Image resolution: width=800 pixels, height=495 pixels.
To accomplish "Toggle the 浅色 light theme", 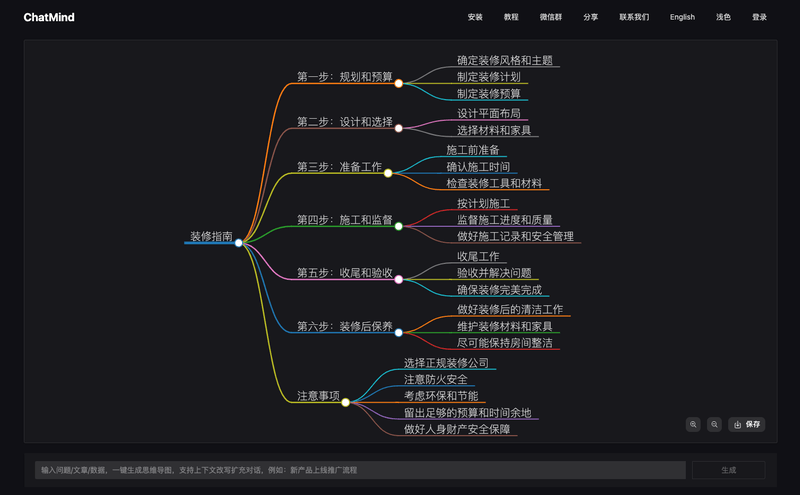I will tap(723, 17).
